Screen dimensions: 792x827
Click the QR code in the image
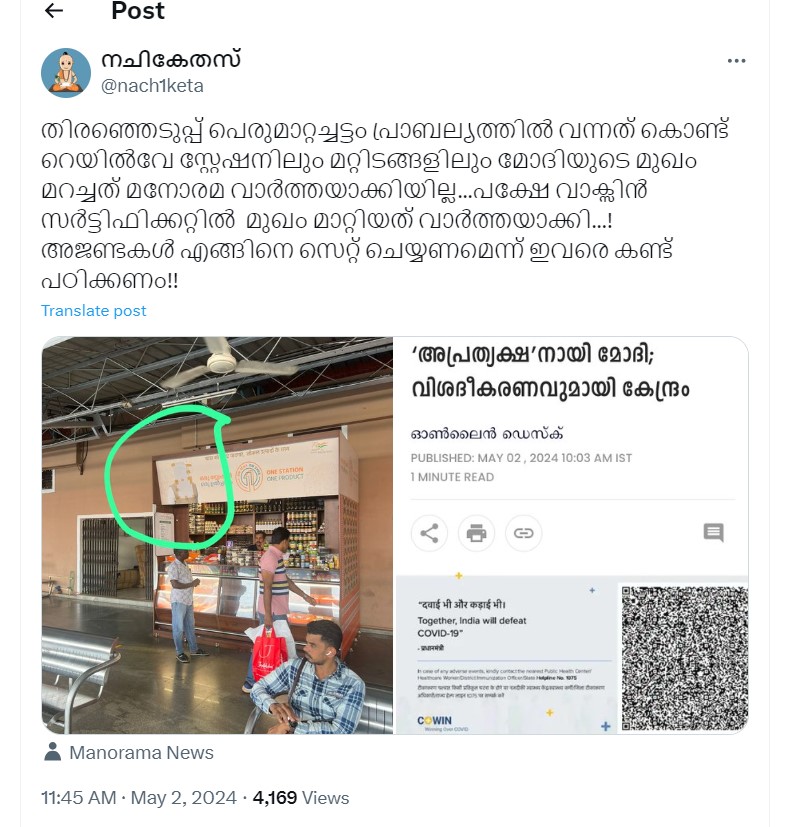click(x=684, y=658)
